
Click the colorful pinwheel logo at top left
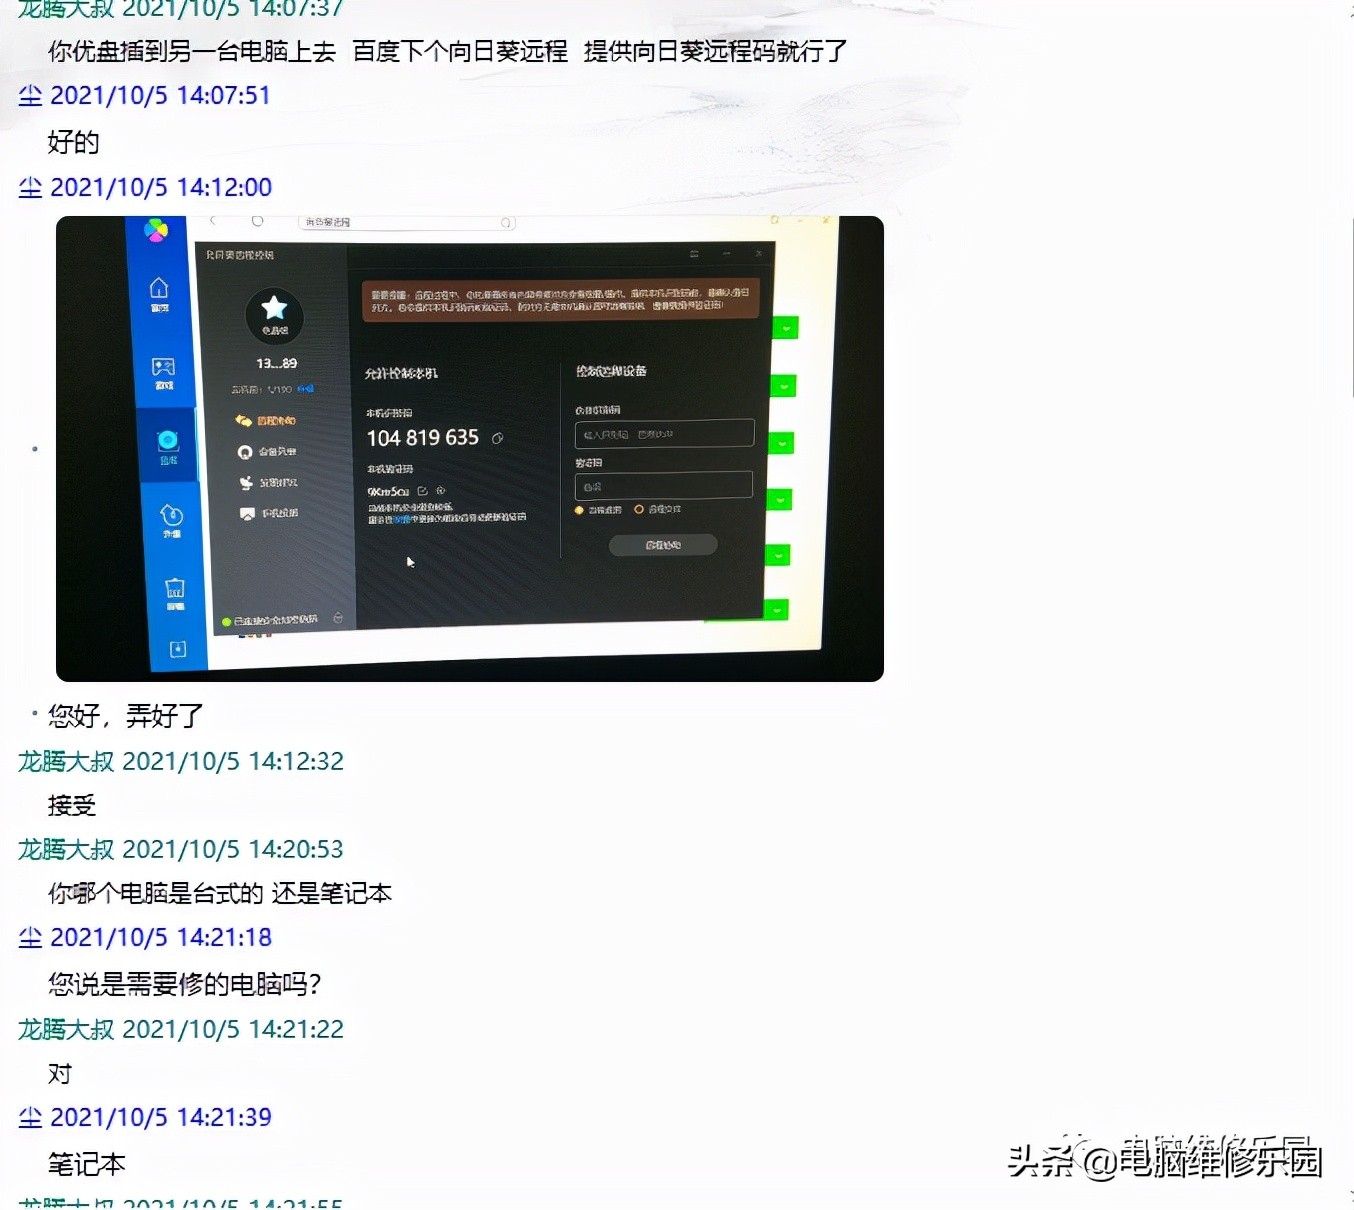tap(156, 231)
